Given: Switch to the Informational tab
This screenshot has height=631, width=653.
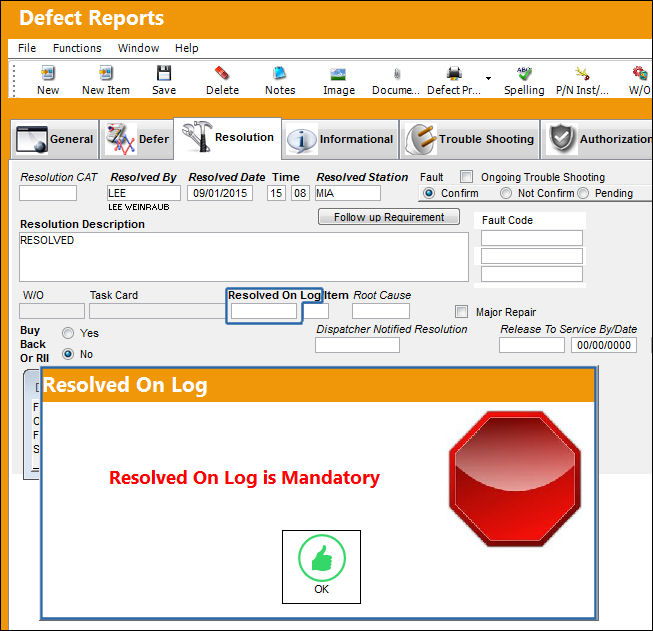Looking at the screenshot, I should 340,139.
